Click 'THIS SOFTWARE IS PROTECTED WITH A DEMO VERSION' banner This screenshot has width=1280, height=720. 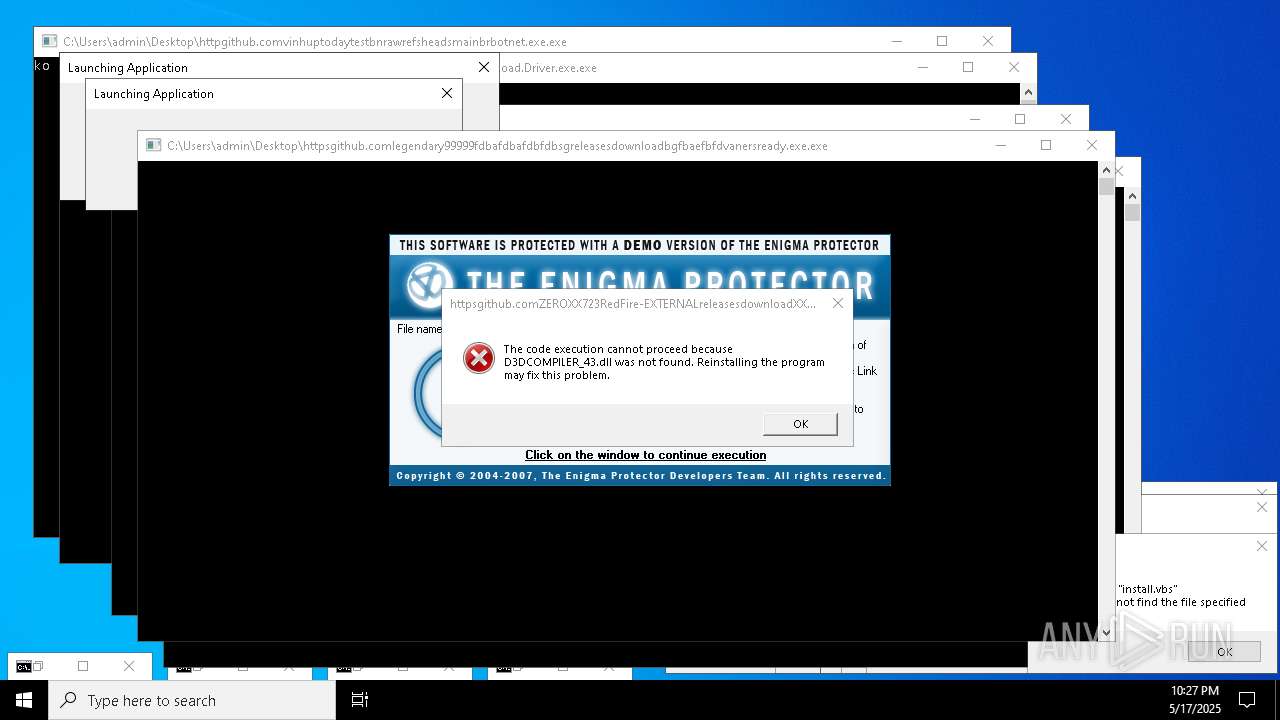tap(639, 245)
